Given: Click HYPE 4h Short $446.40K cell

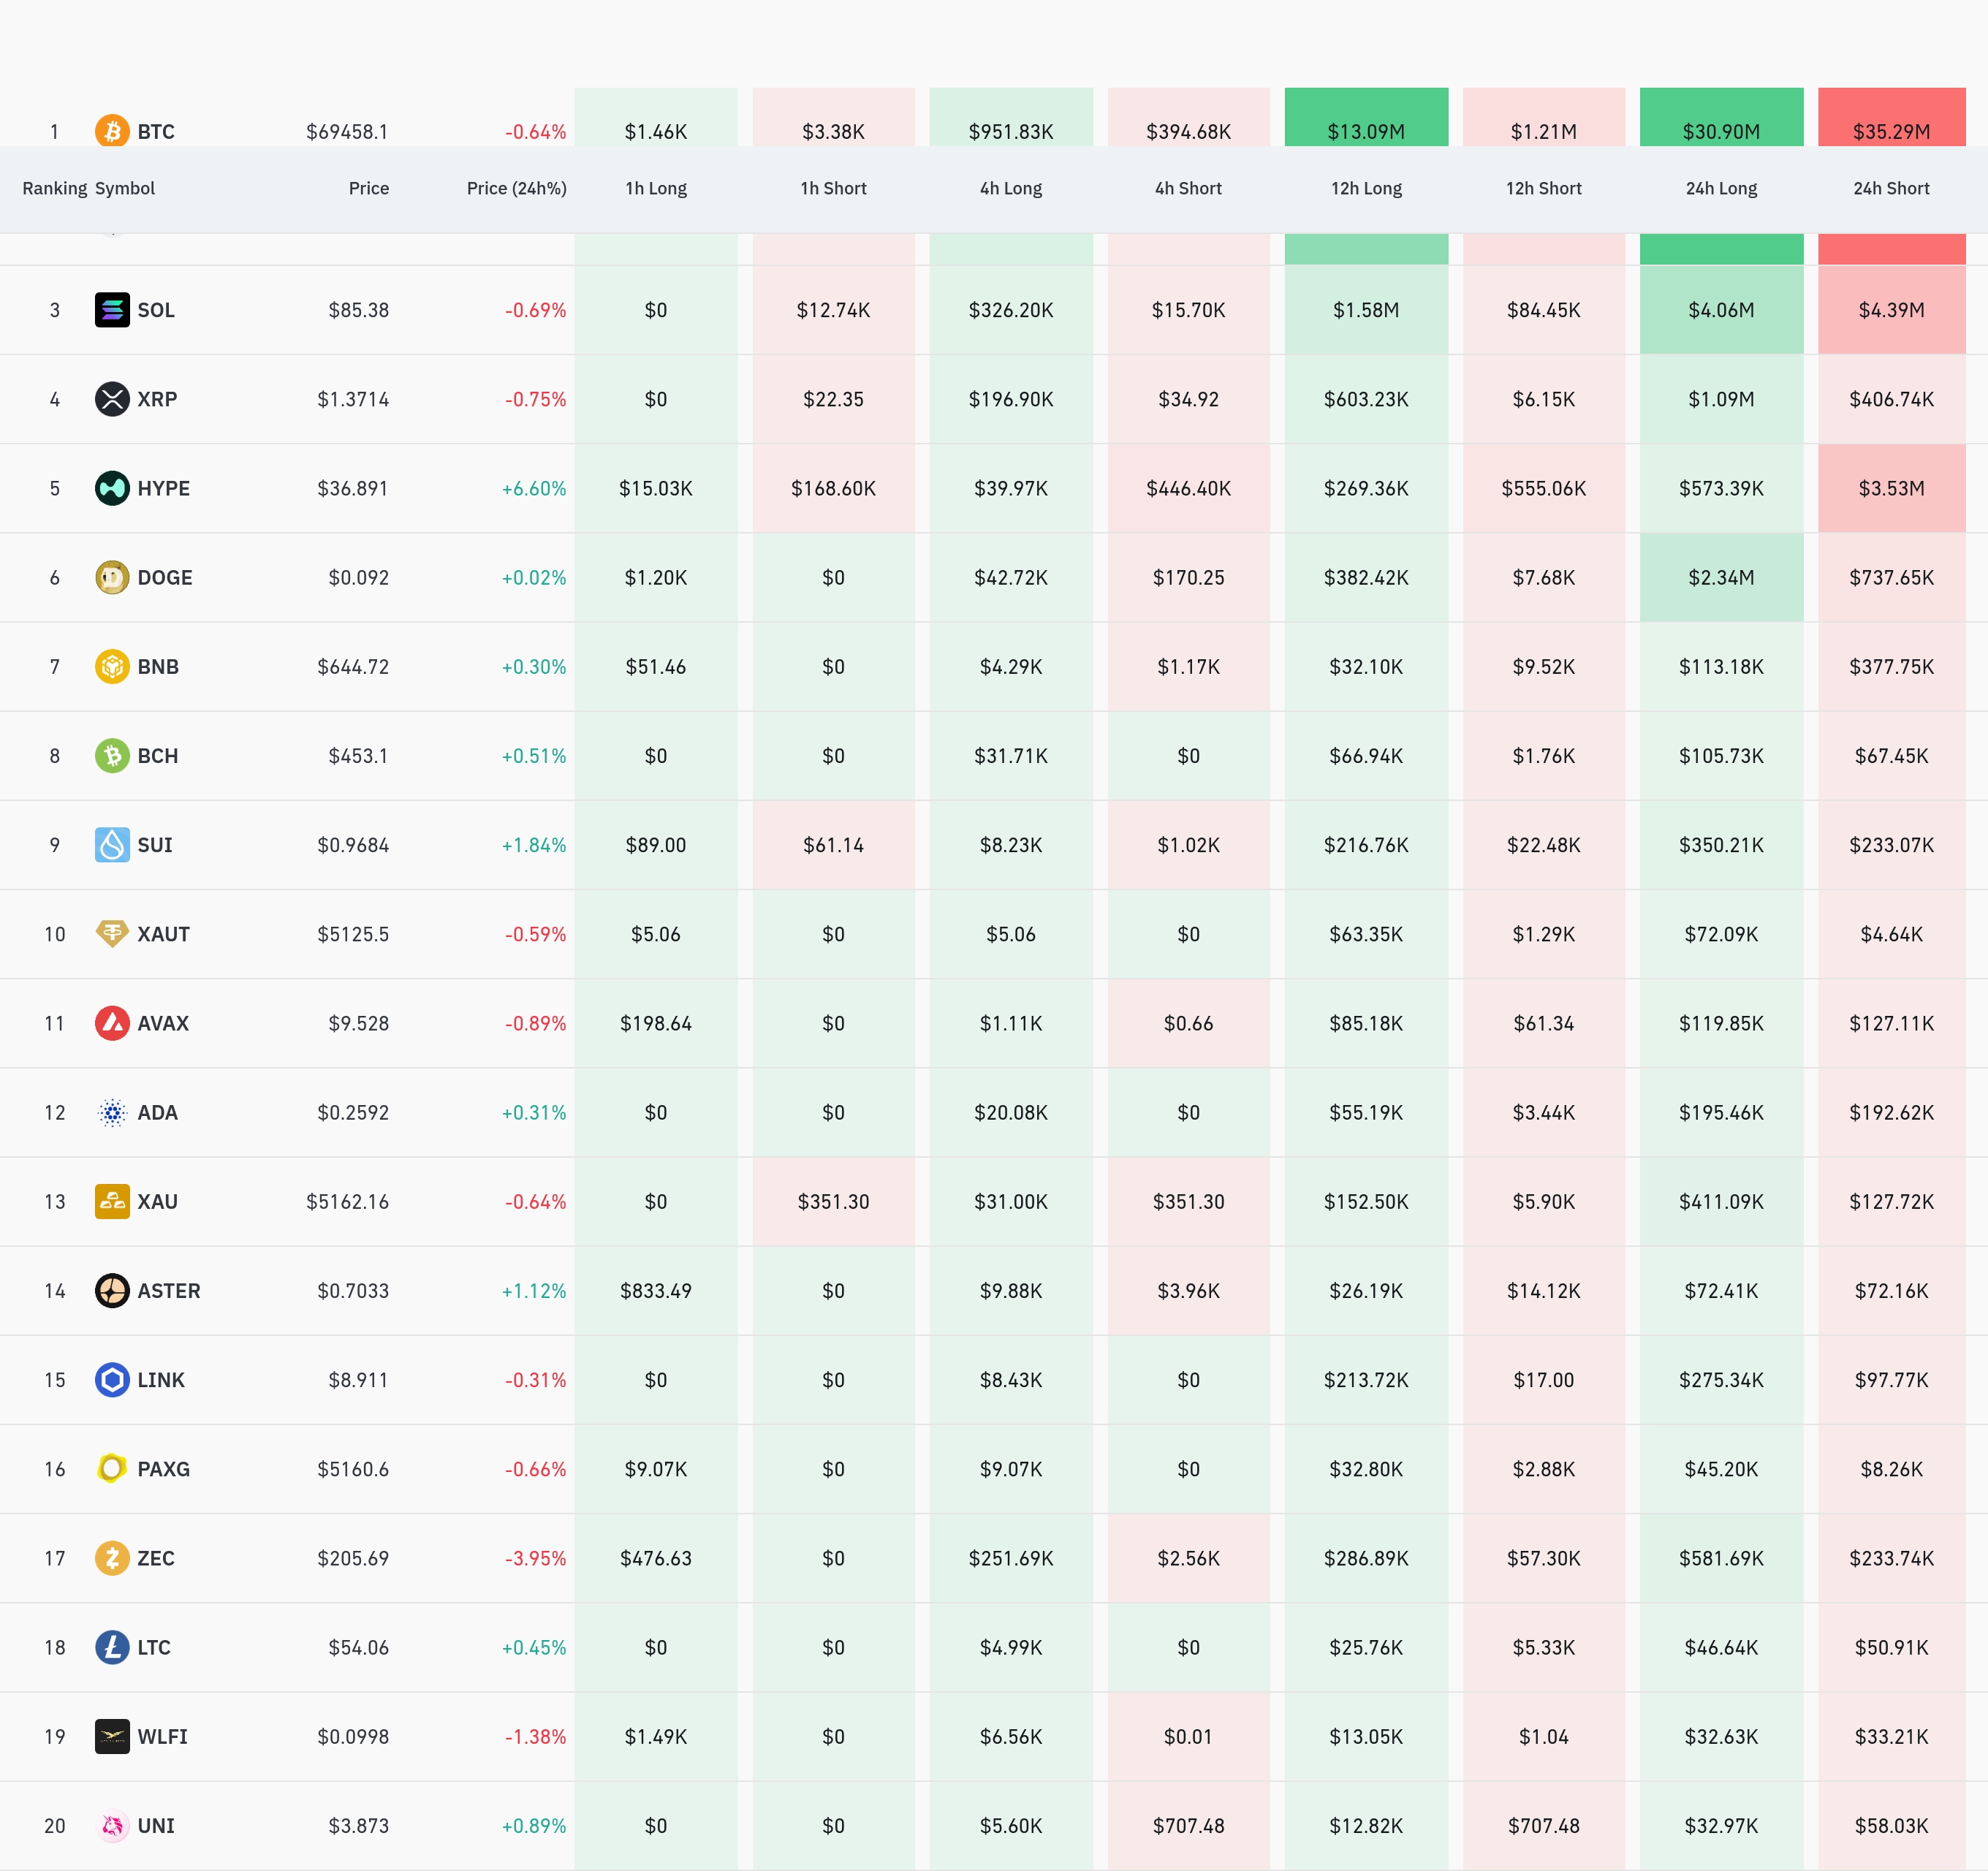Looking at the screenshot, I should point(1188,488).
